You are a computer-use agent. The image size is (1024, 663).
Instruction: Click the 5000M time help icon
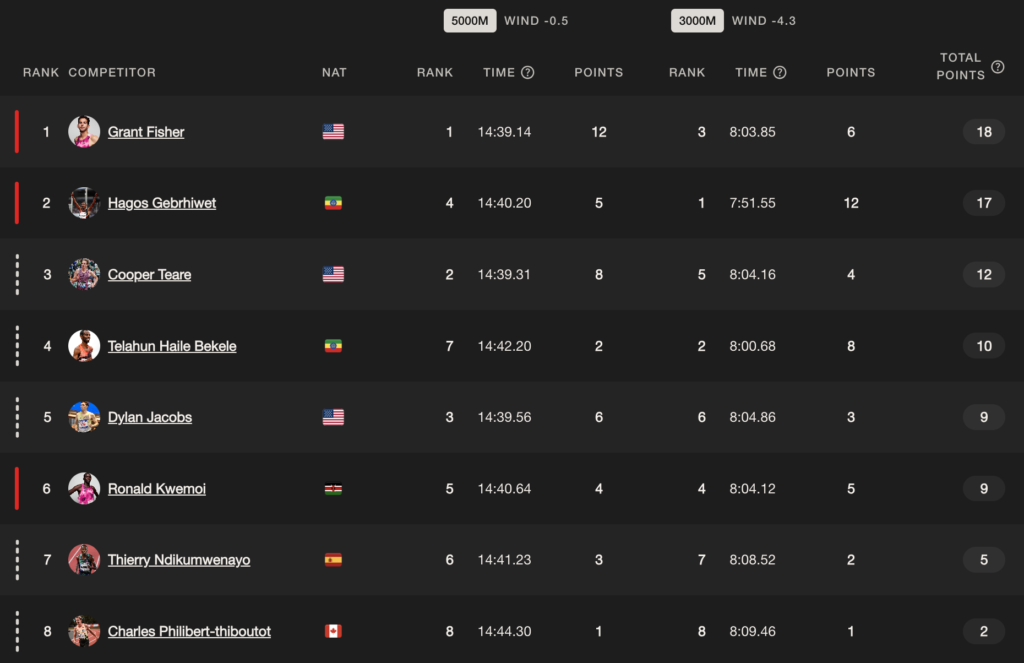pyautogui.click(x=528, y=73)
